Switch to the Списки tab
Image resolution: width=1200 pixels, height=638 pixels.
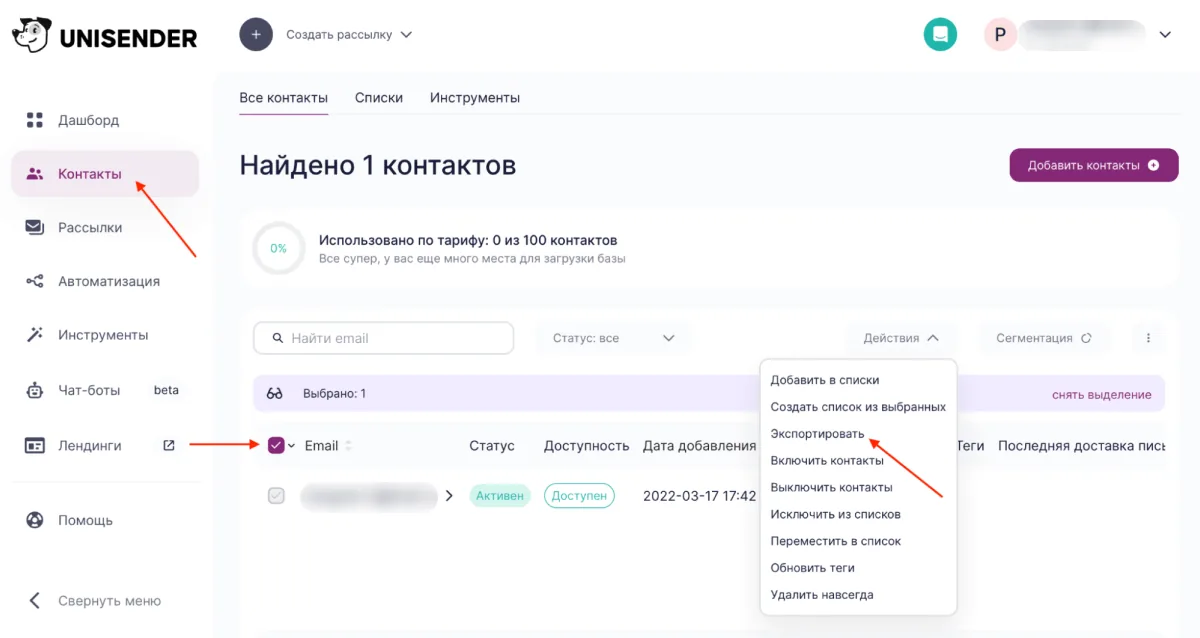[379, 98]
